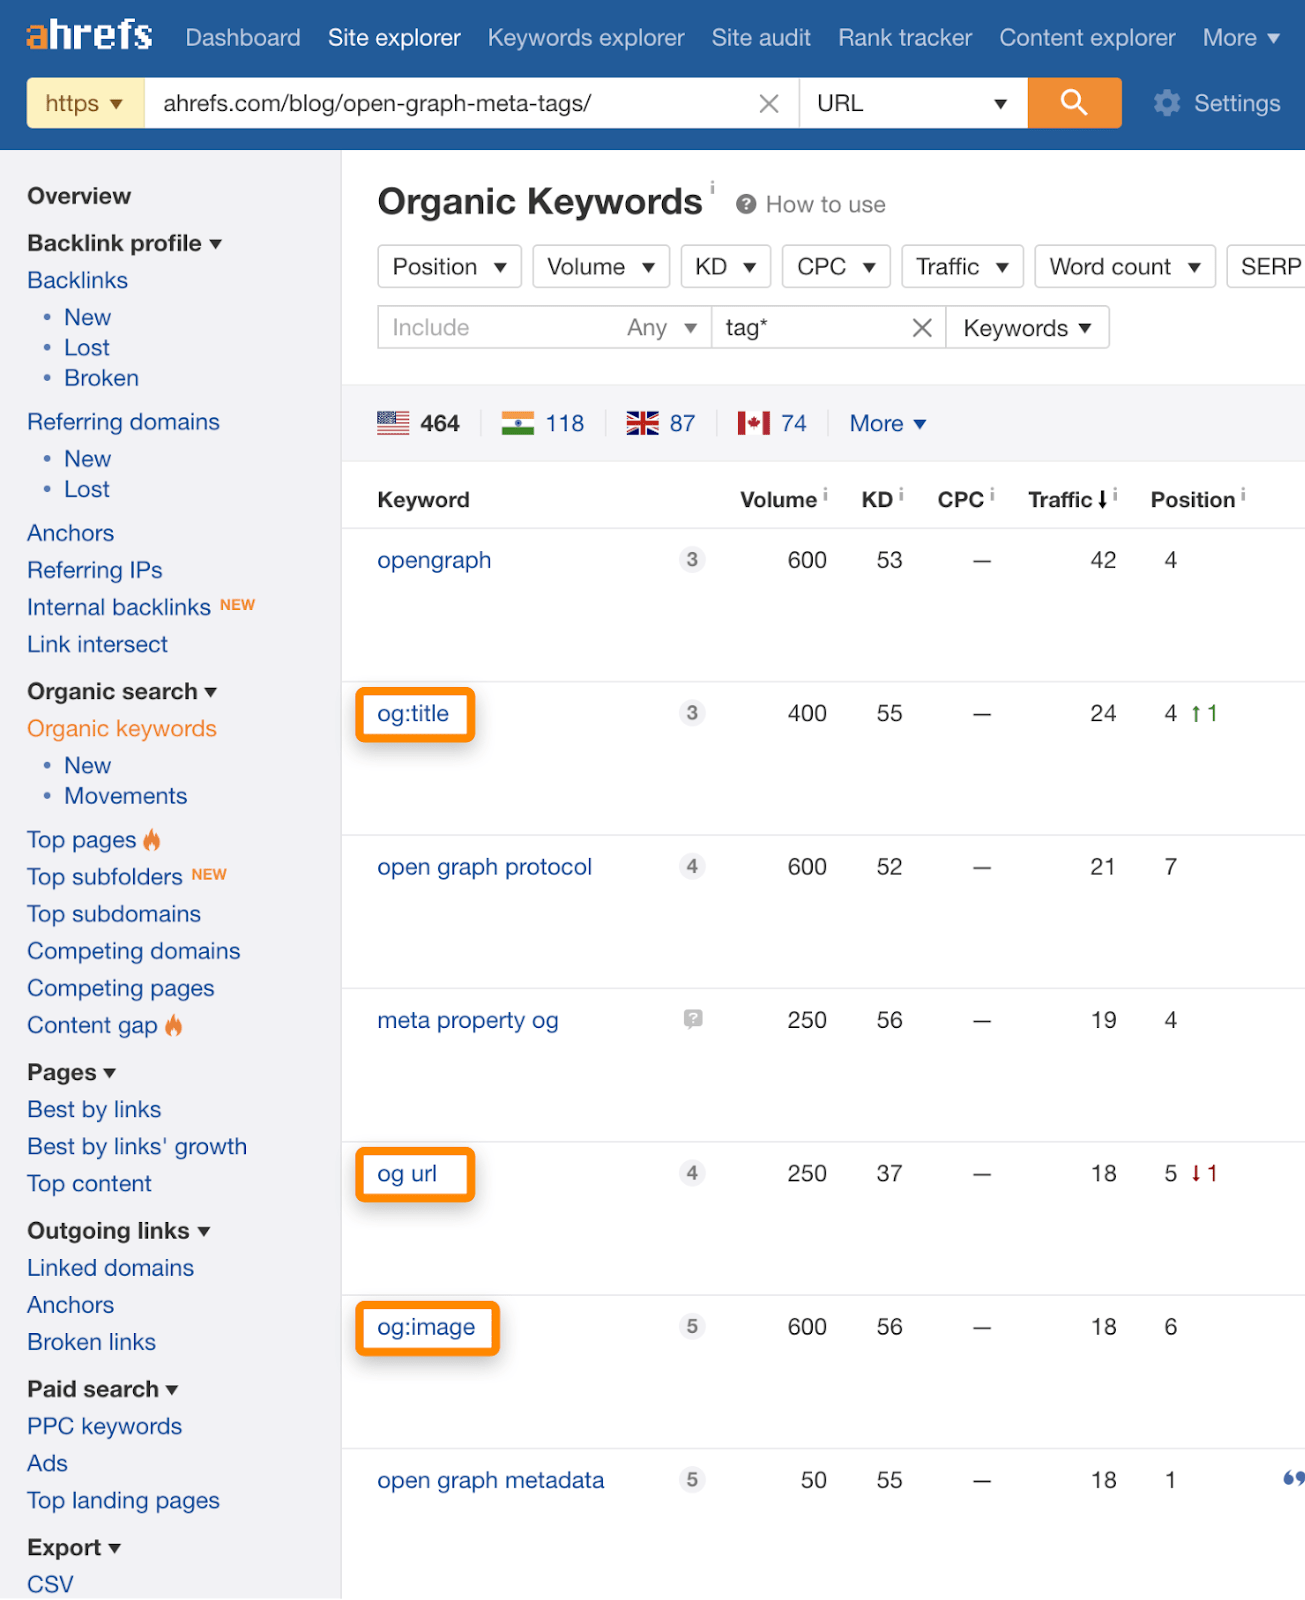Open the og:image keyword link
This screenshot has height=1600, width=1305.
click(x=426, y=1327)
